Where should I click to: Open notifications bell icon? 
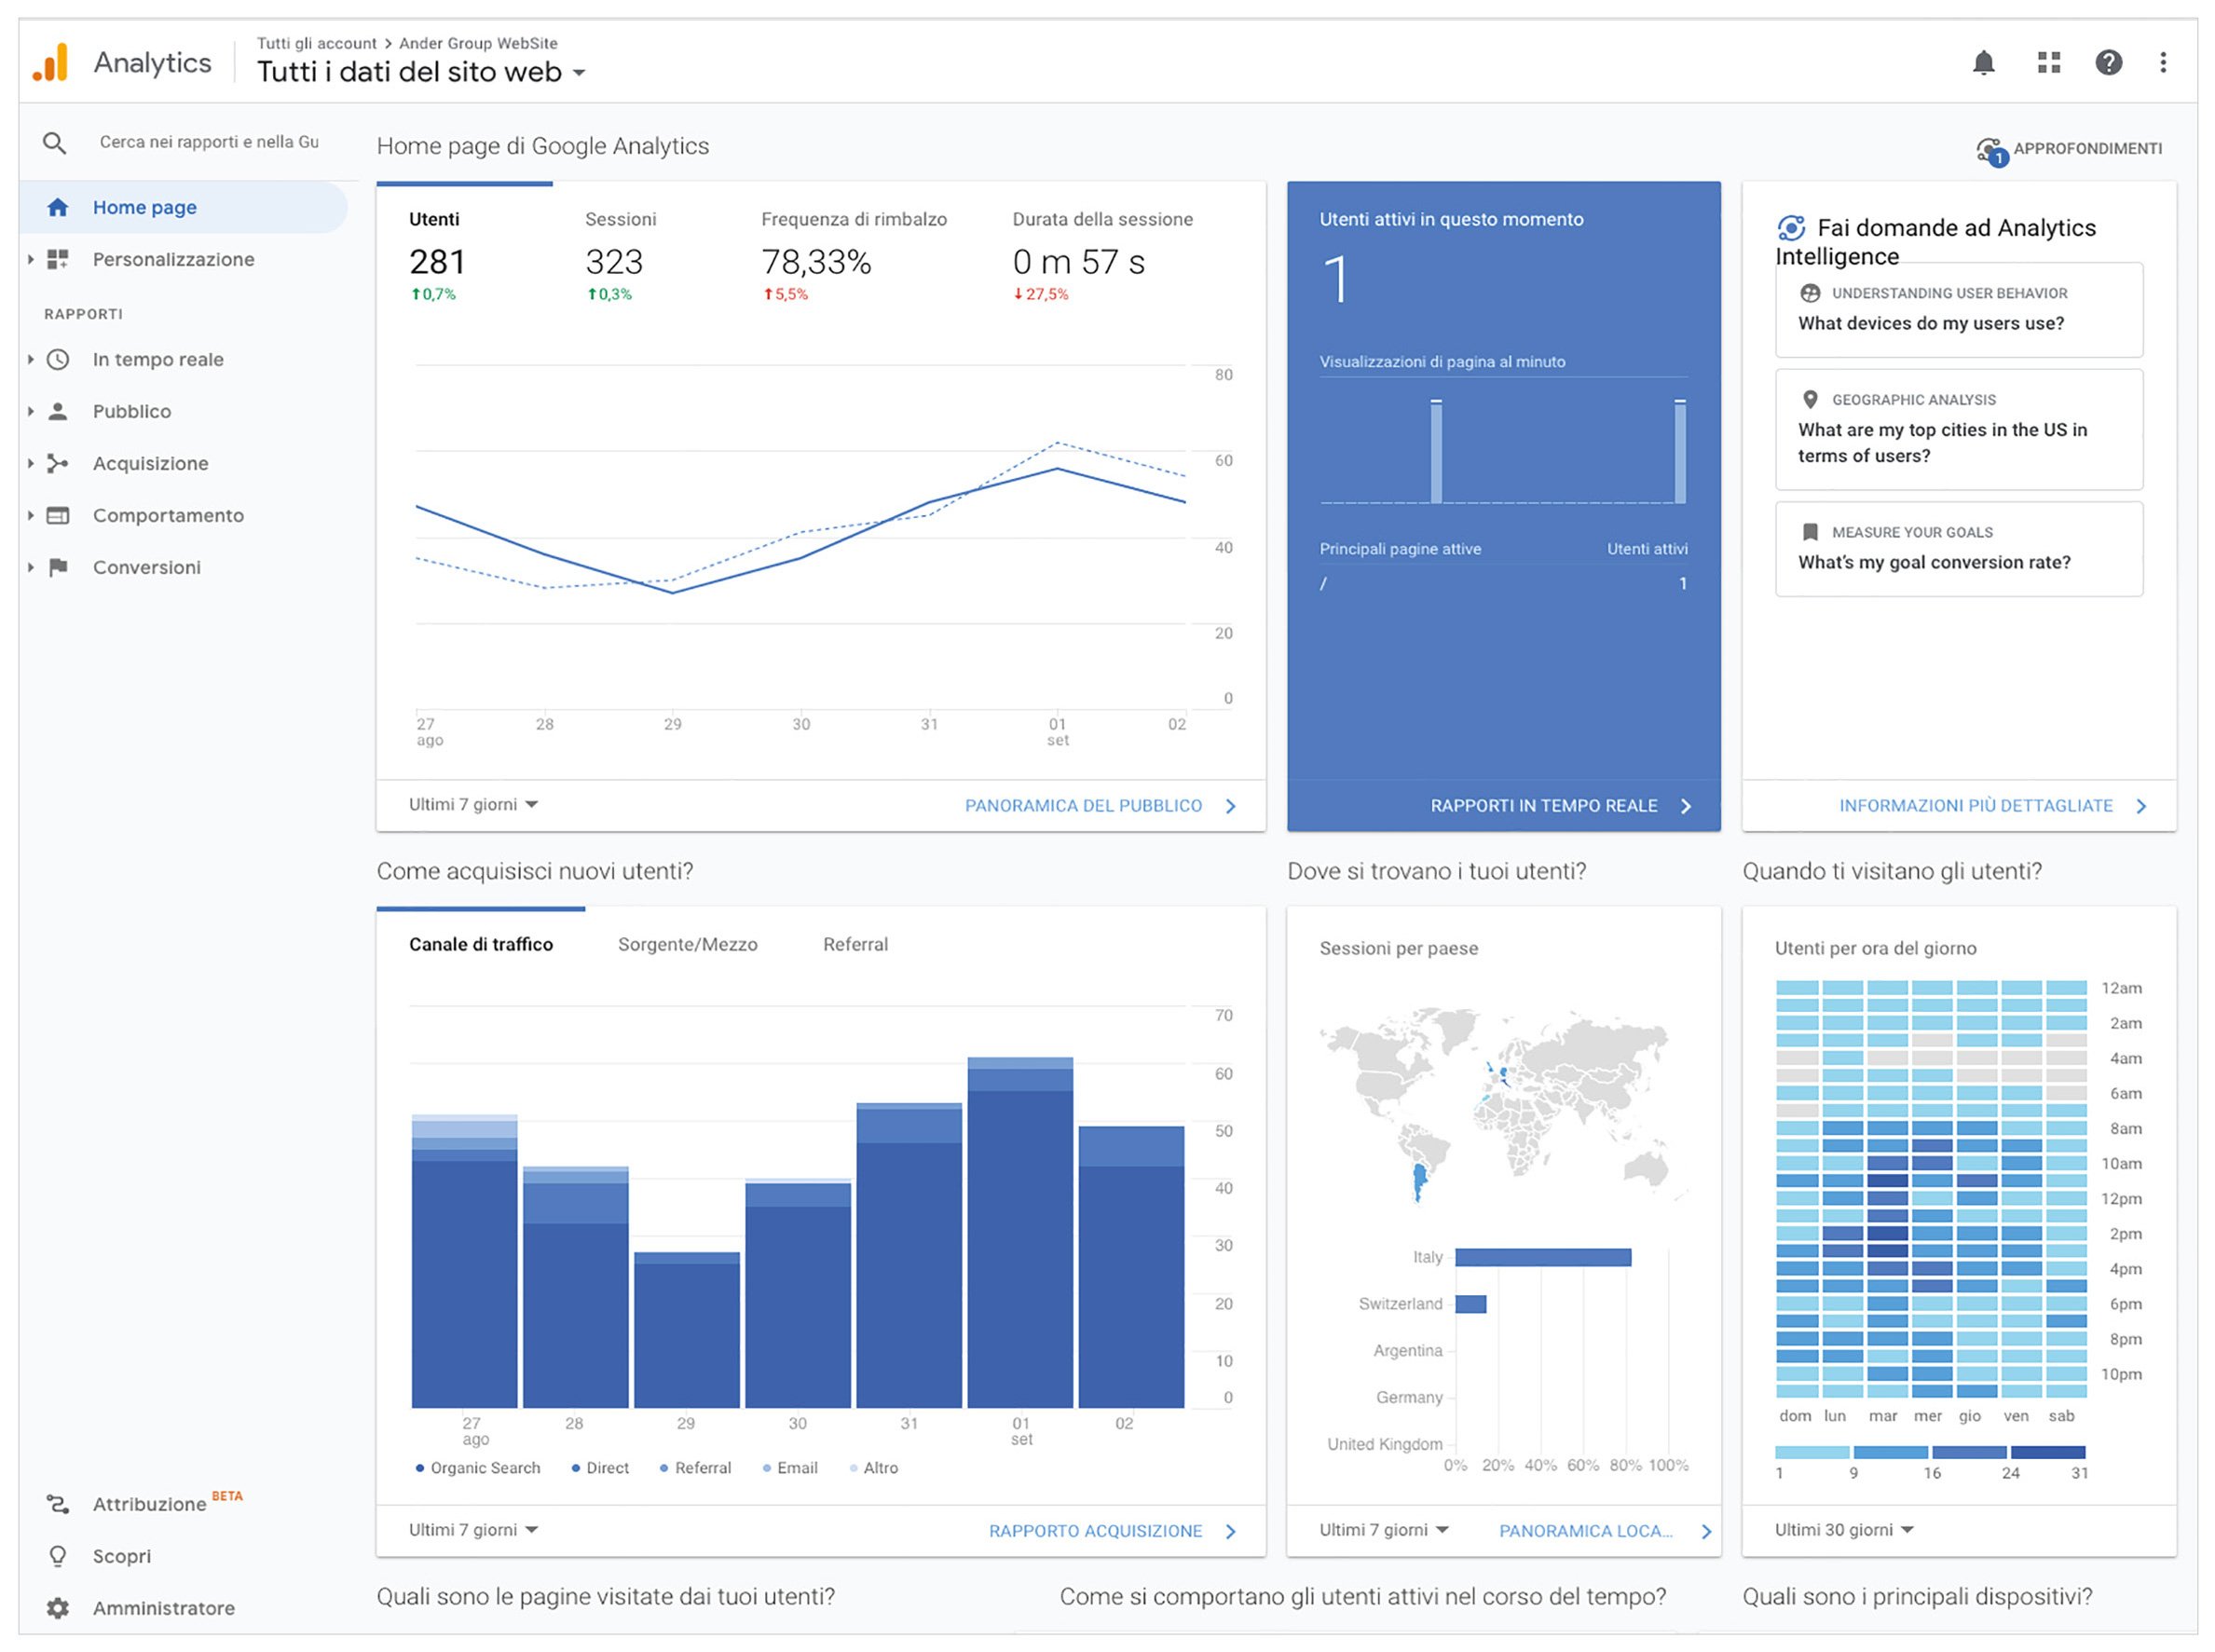pyautogui.click(x=1983, y=63)
